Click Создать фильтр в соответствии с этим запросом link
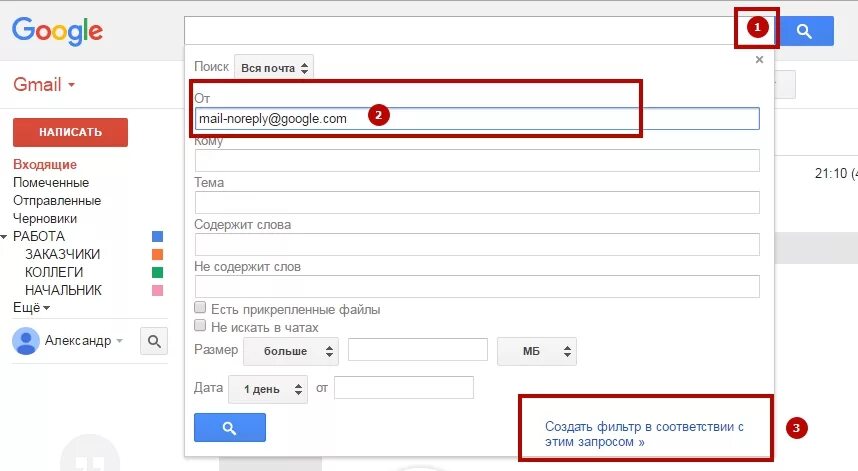Viewport: 858px width, 471px height. coord(644,434)
